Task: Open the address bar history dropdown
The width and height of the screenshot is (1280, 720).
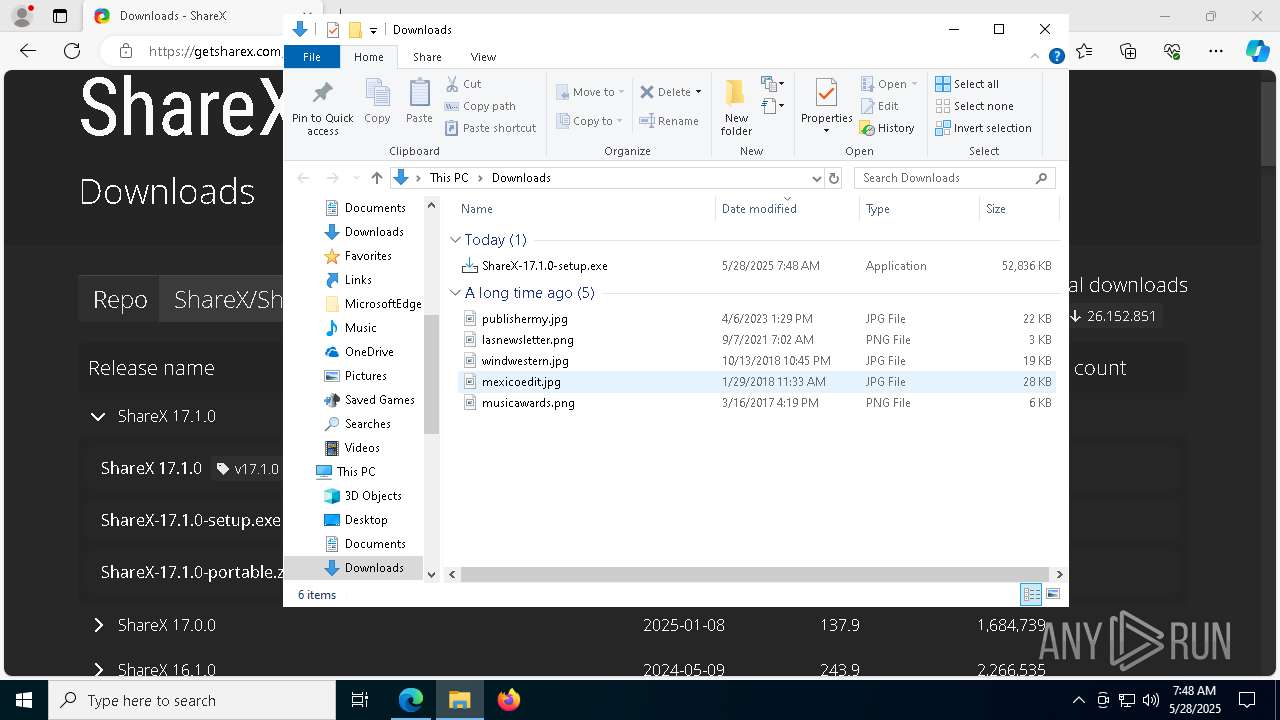Action: [816, 178]
